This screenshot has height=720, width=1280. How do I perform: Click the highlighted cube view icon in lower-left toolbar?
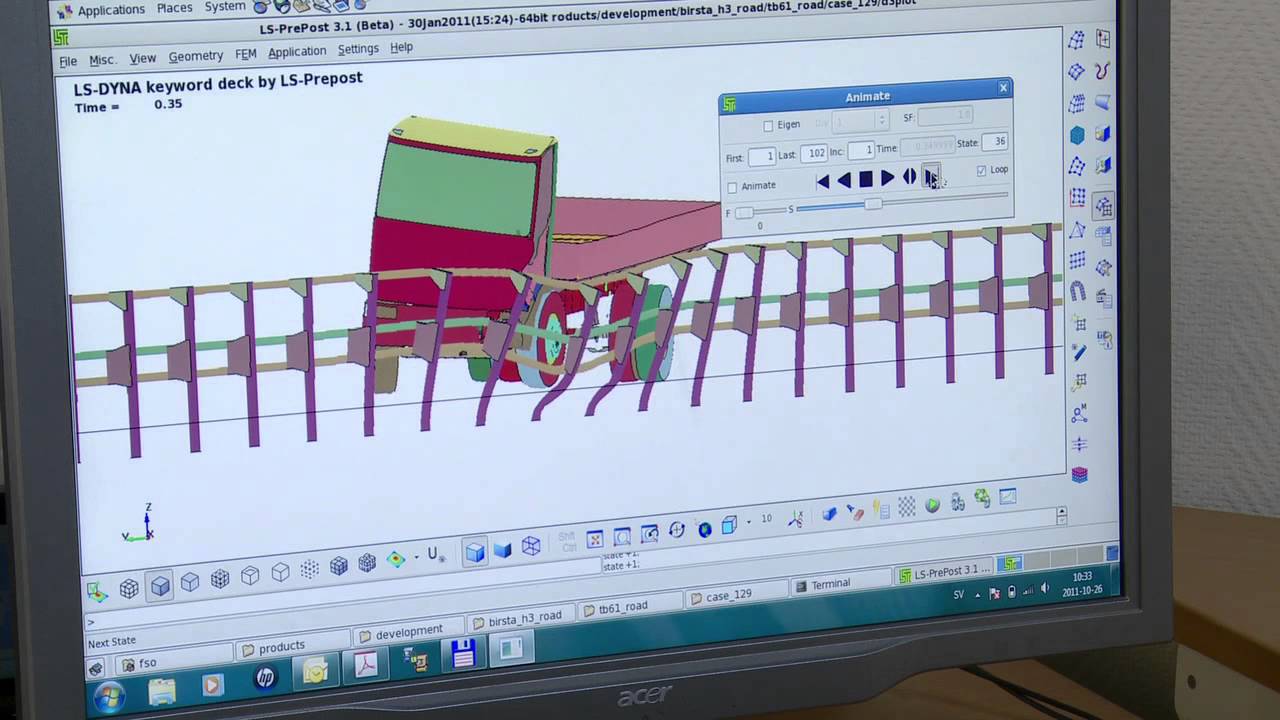(x=160, y=587)
